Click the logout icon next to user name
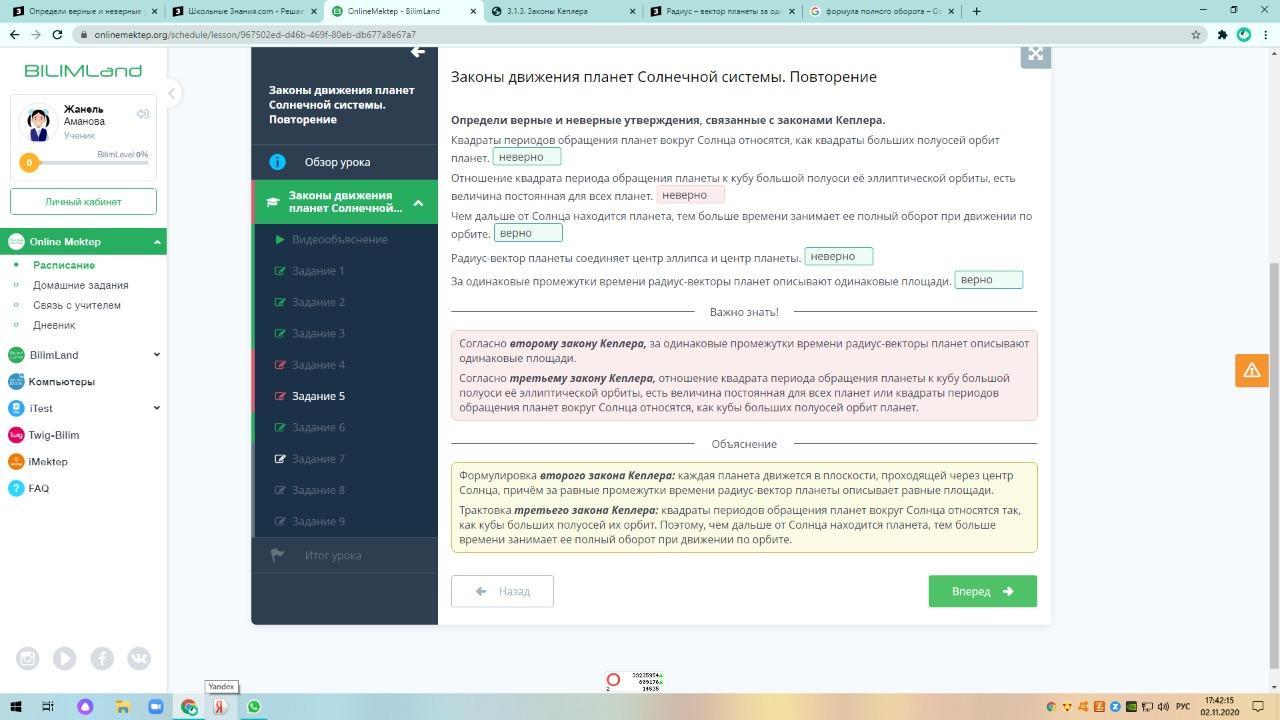Image resolution: width=1280 pixels, height=720 pixels. pyautogui.click(x=143, y=114)
